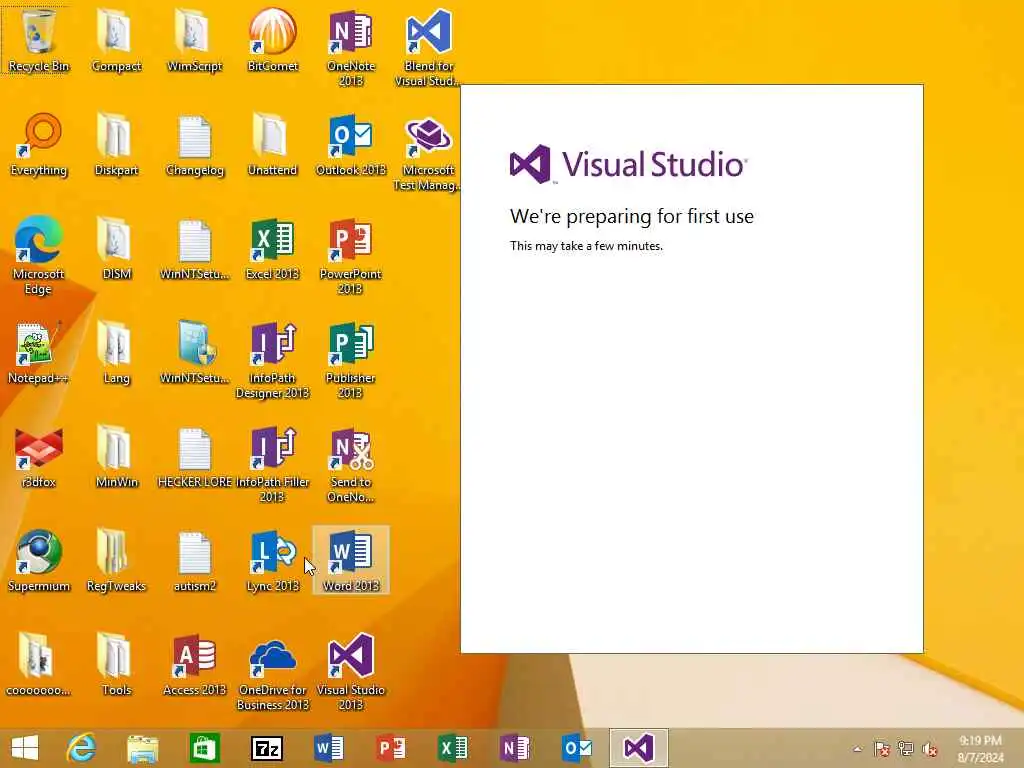Viewport: 1024px width, 768px height.
Task: Select Word 2013 desktop shortcut
Action: coord(351,560)
